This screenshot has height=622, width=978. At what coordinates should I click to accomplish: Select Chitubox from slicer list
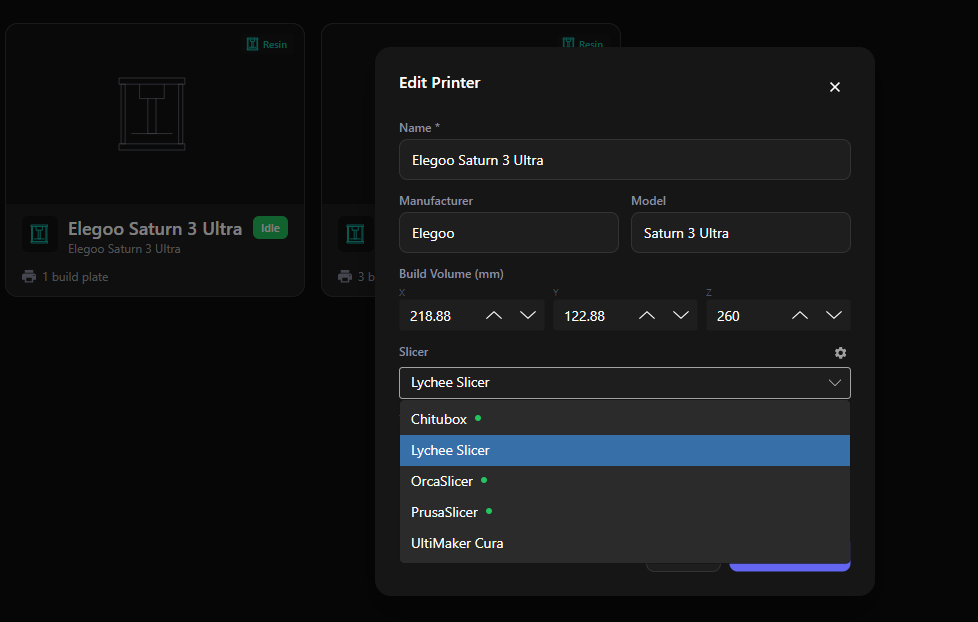(624, 419)
